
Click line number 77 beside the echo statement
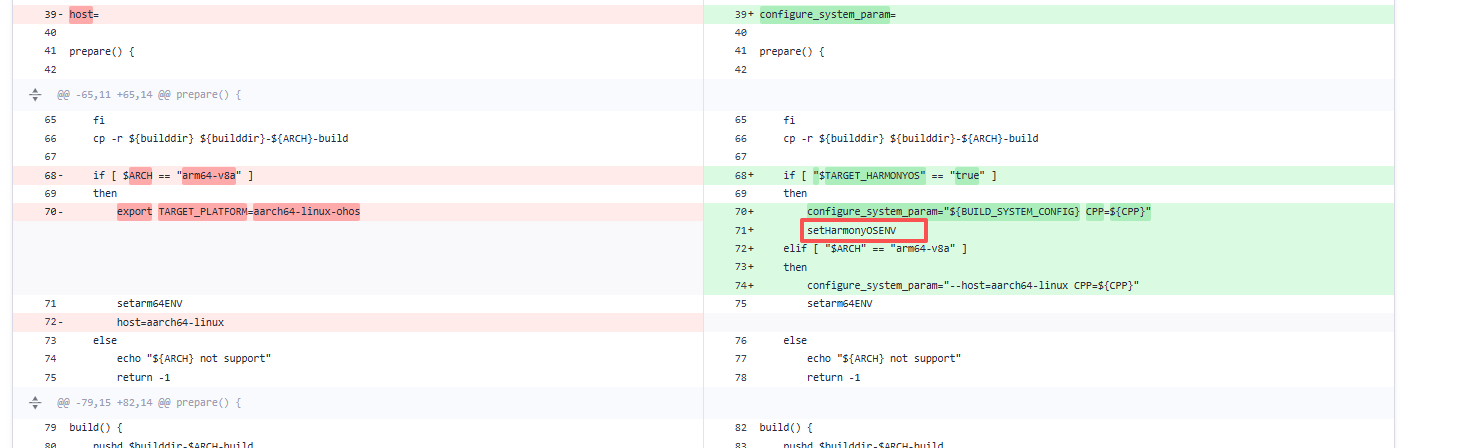[x=741, y=358]
